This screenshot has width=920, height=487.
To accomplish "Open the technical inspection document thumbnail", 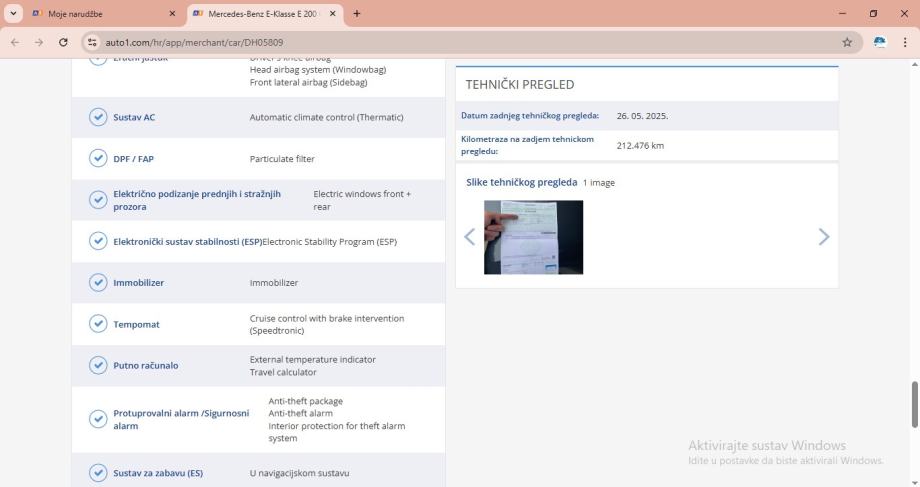I will [x=533, y=237].
